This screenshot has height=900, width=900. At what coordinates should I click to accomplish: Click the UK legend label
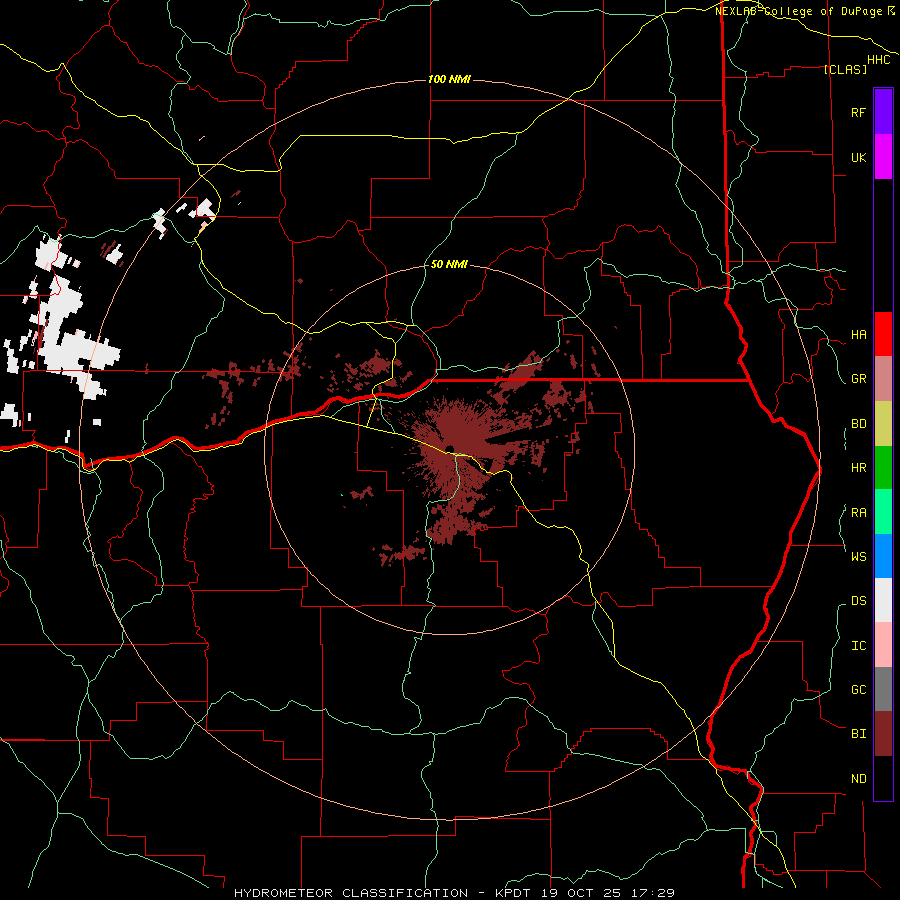[x=858, y=157]
